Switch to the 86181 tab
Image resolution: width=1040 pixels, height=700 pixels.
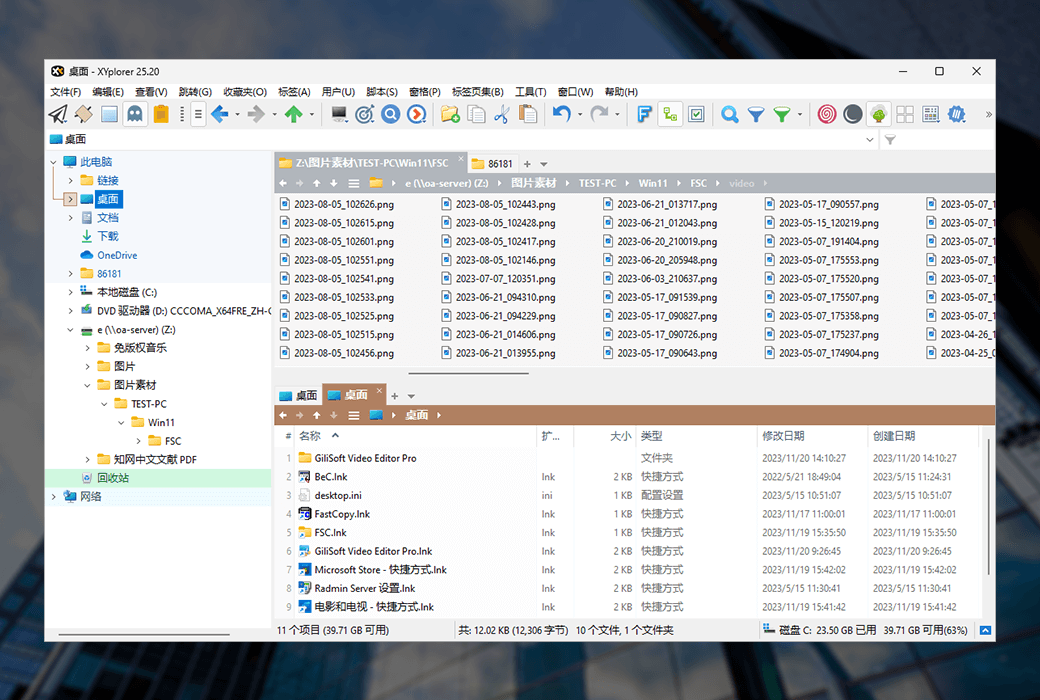pyautogui.click(x=500, y=163)
